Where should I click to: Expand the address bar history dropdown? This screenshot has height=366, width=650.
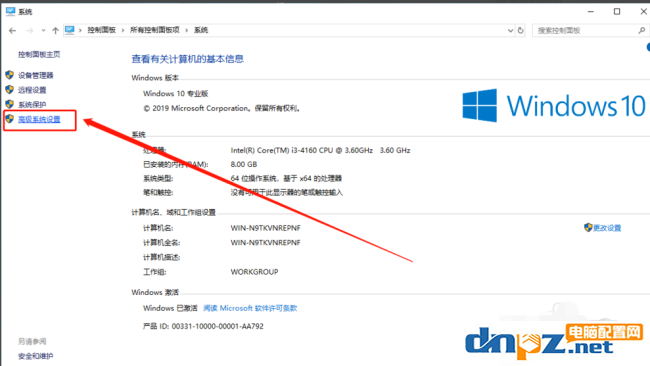click(510, 30)
